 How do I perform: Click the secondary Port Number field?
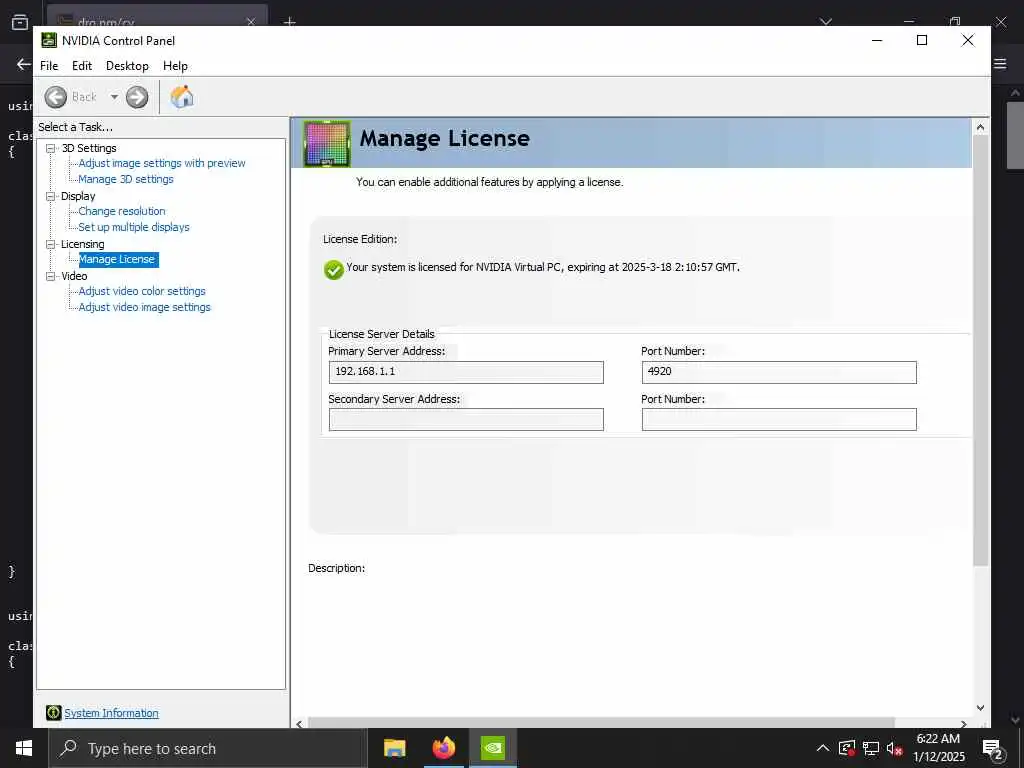pyautogui.click(x=779, y=419)
